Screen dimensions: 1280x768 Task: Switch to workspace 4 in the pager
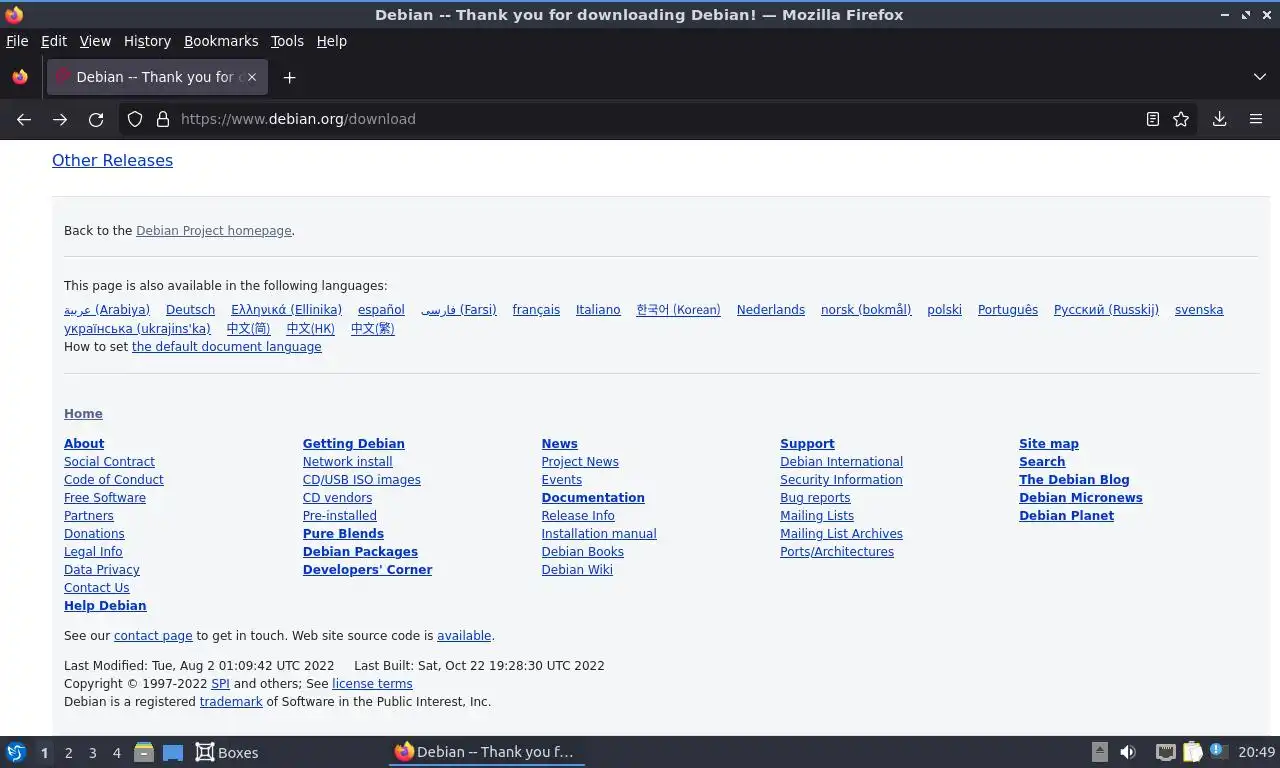click(x=116, y=752)
